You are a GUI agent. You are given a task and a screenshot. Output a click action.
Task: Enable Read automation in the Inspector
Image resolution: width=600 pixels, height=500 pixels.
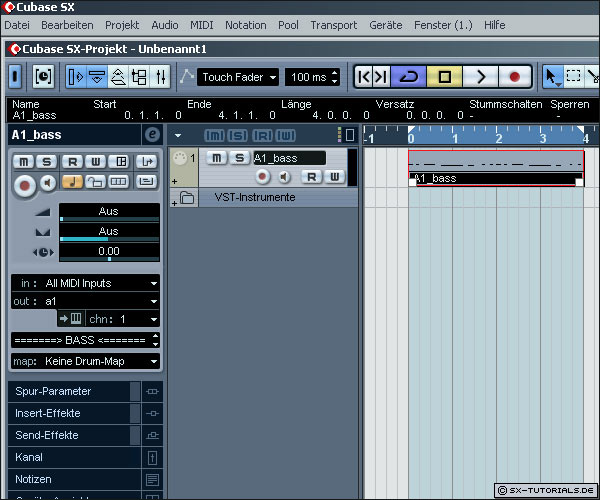73,162
